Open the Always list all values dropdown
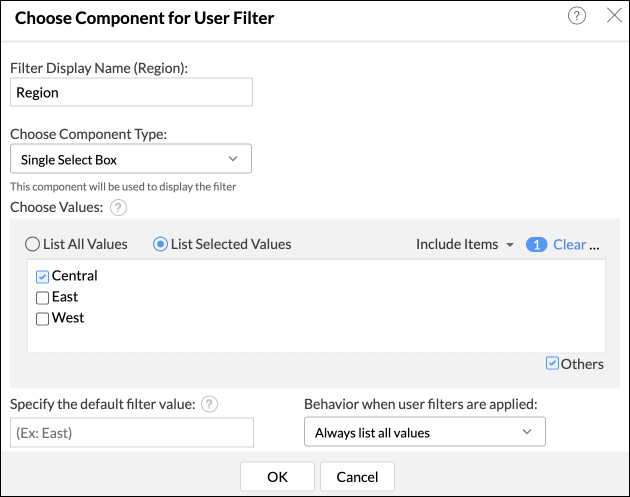 click(424, 432)
